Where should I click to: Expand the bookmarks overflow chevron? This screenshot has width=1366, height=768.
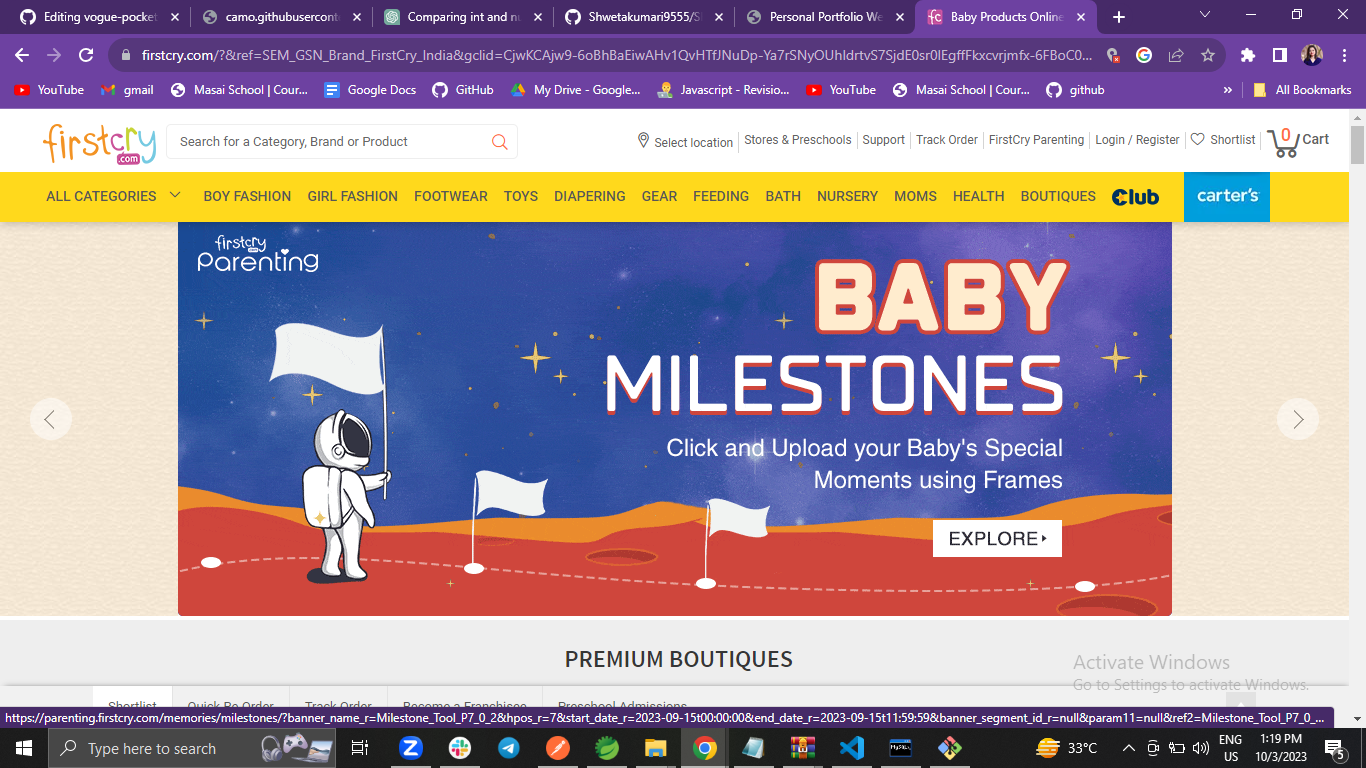coord(1227,90)
